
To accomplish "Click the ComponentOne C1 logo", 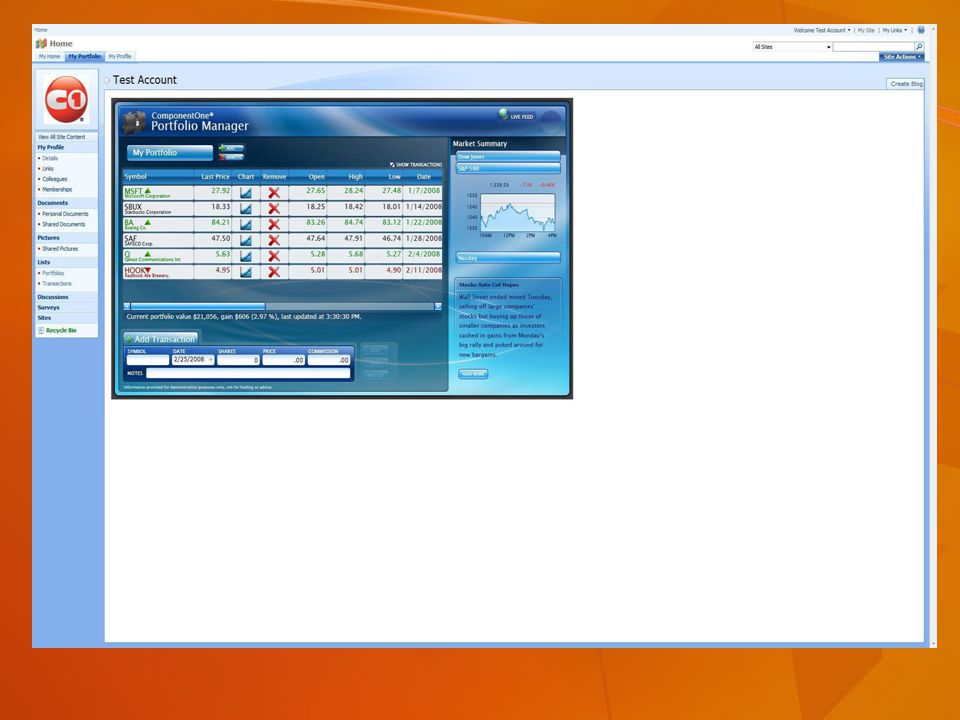I will 66,99.
